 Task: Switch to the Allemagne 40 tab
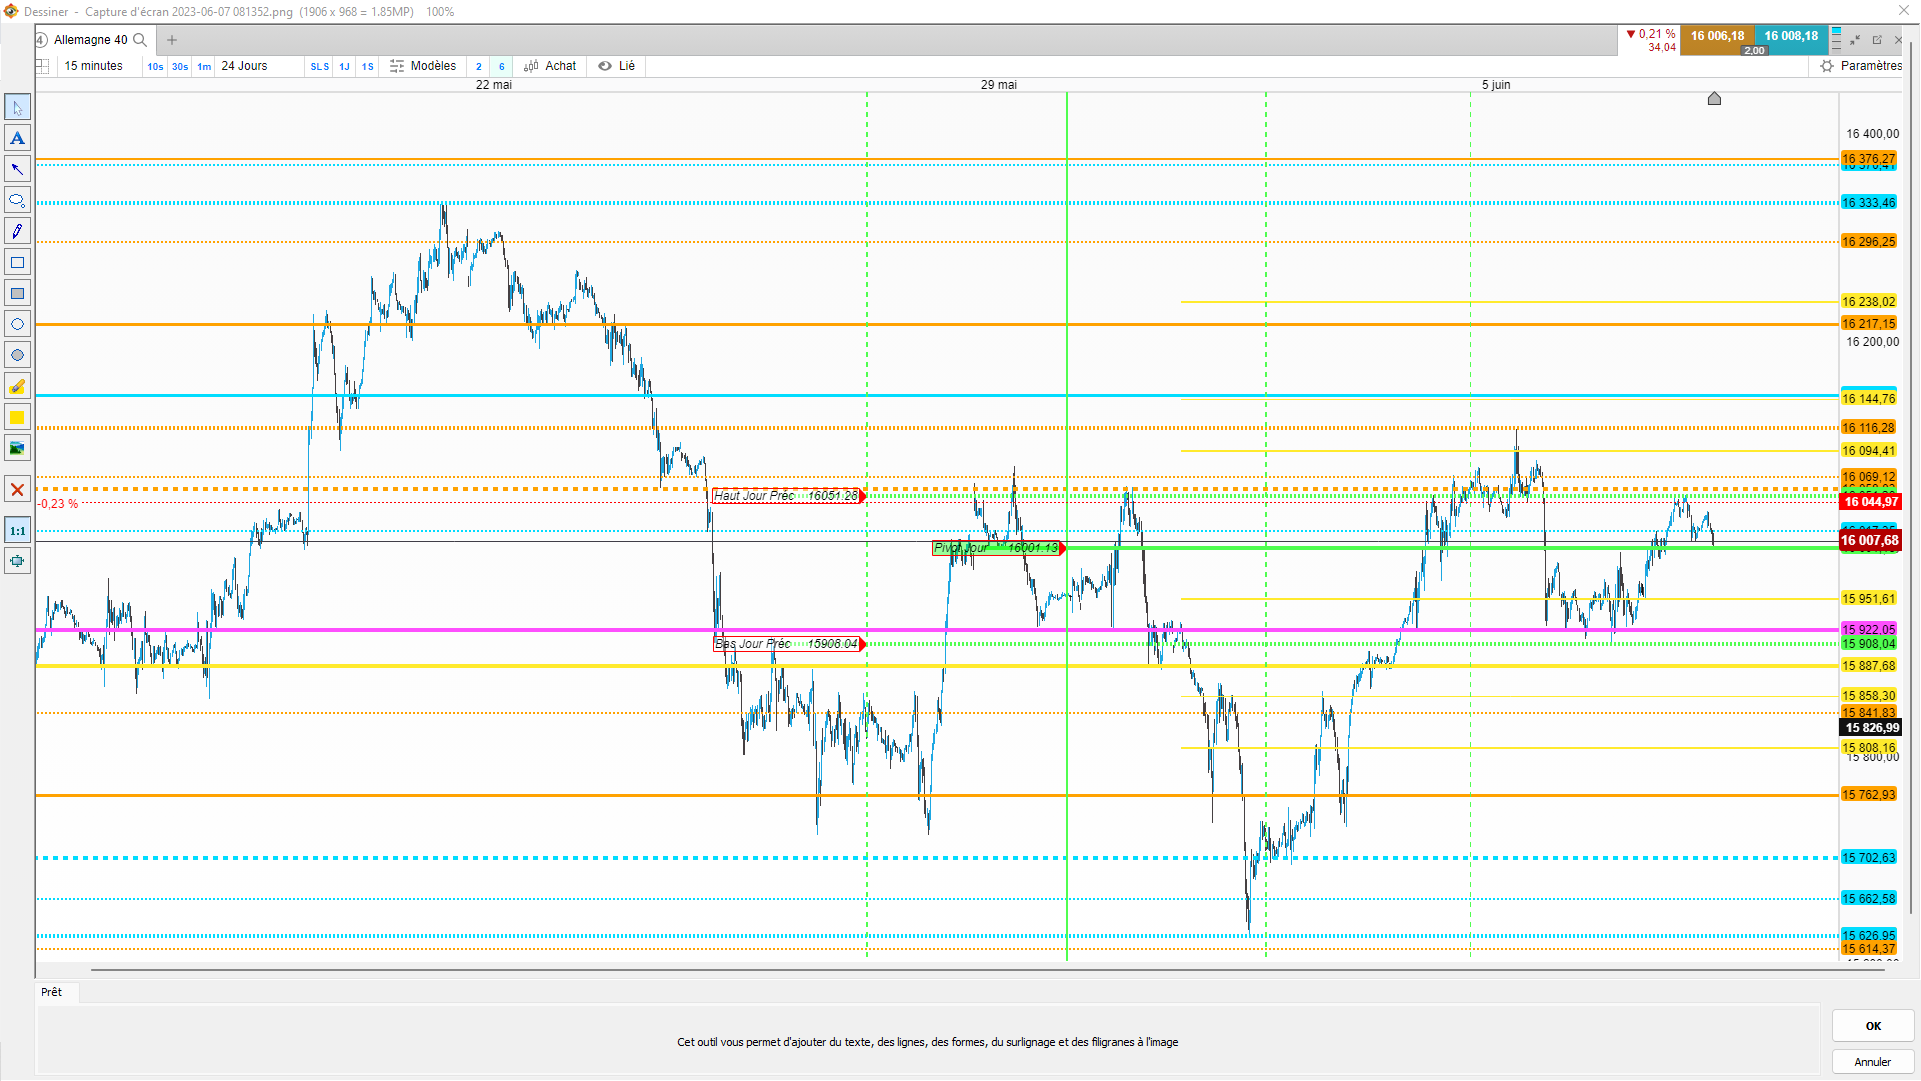tap(90, 40)
